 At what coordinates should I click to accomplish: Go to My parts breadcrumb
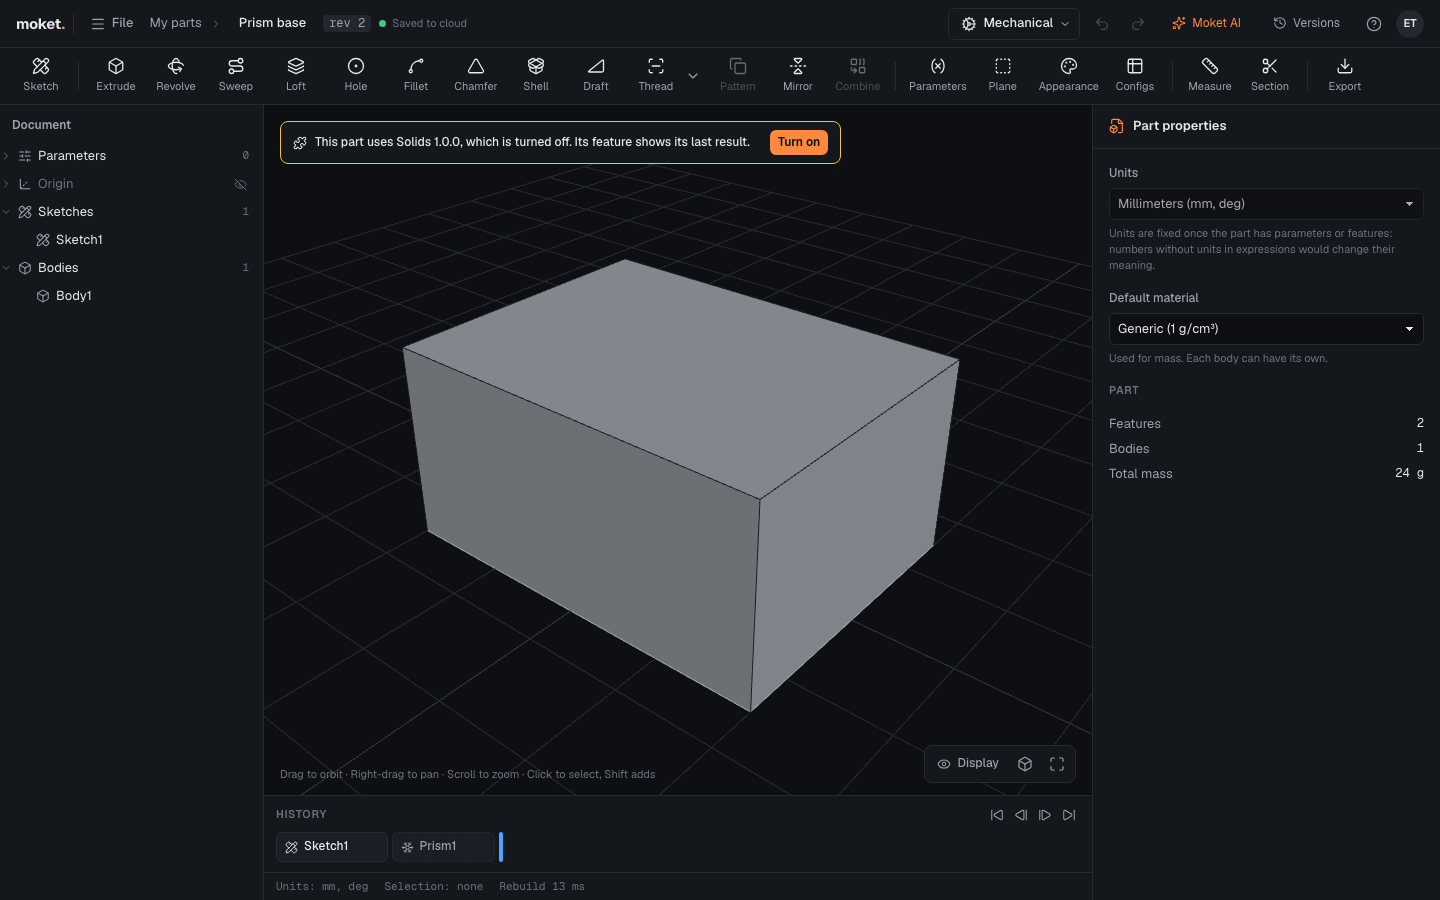(x=175, y=23)
